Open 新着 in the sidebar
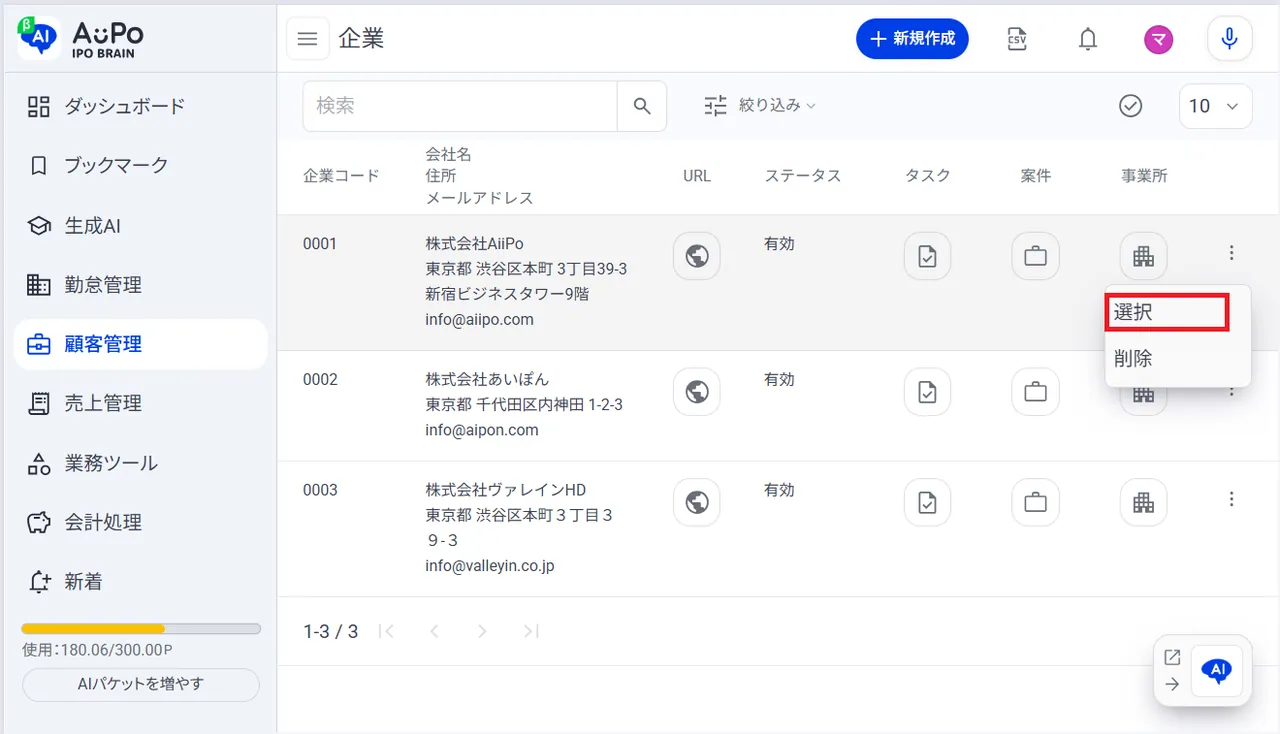Image resolution: width=1280 pixels, height=734 pixels. [x=141, y=581]
